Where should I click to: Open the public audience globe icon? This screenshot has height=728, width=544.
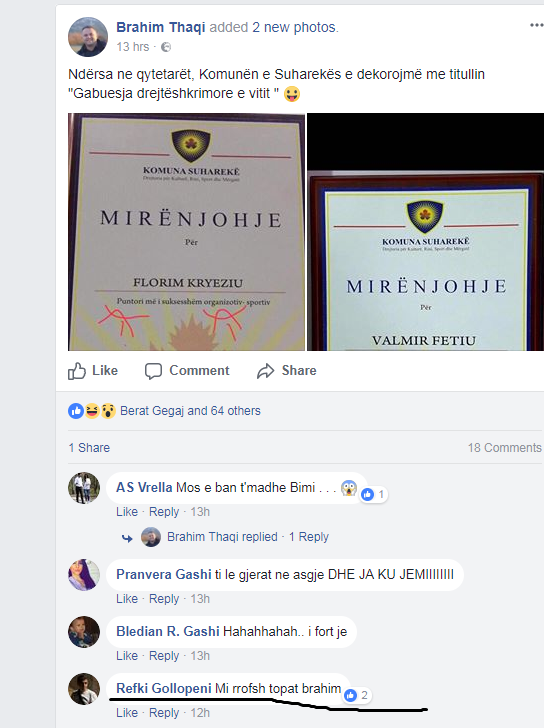coord(166,47)
